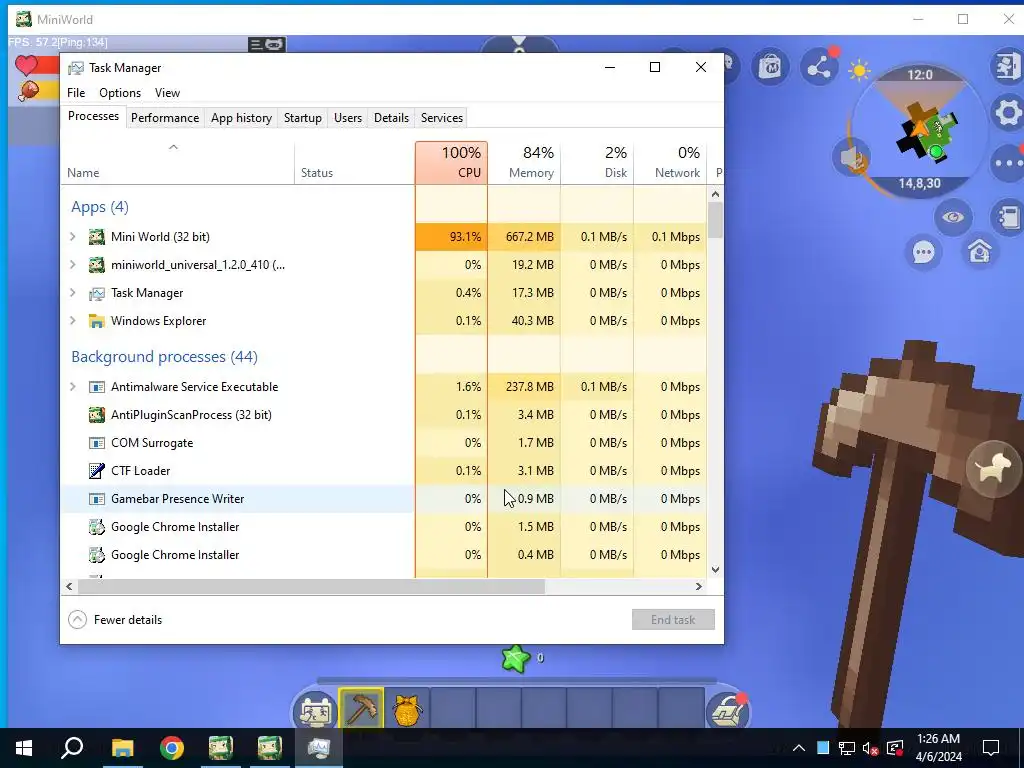1024x768 pixels.
Task: Click the Apps (4) group heading
Action: point(100,207)
